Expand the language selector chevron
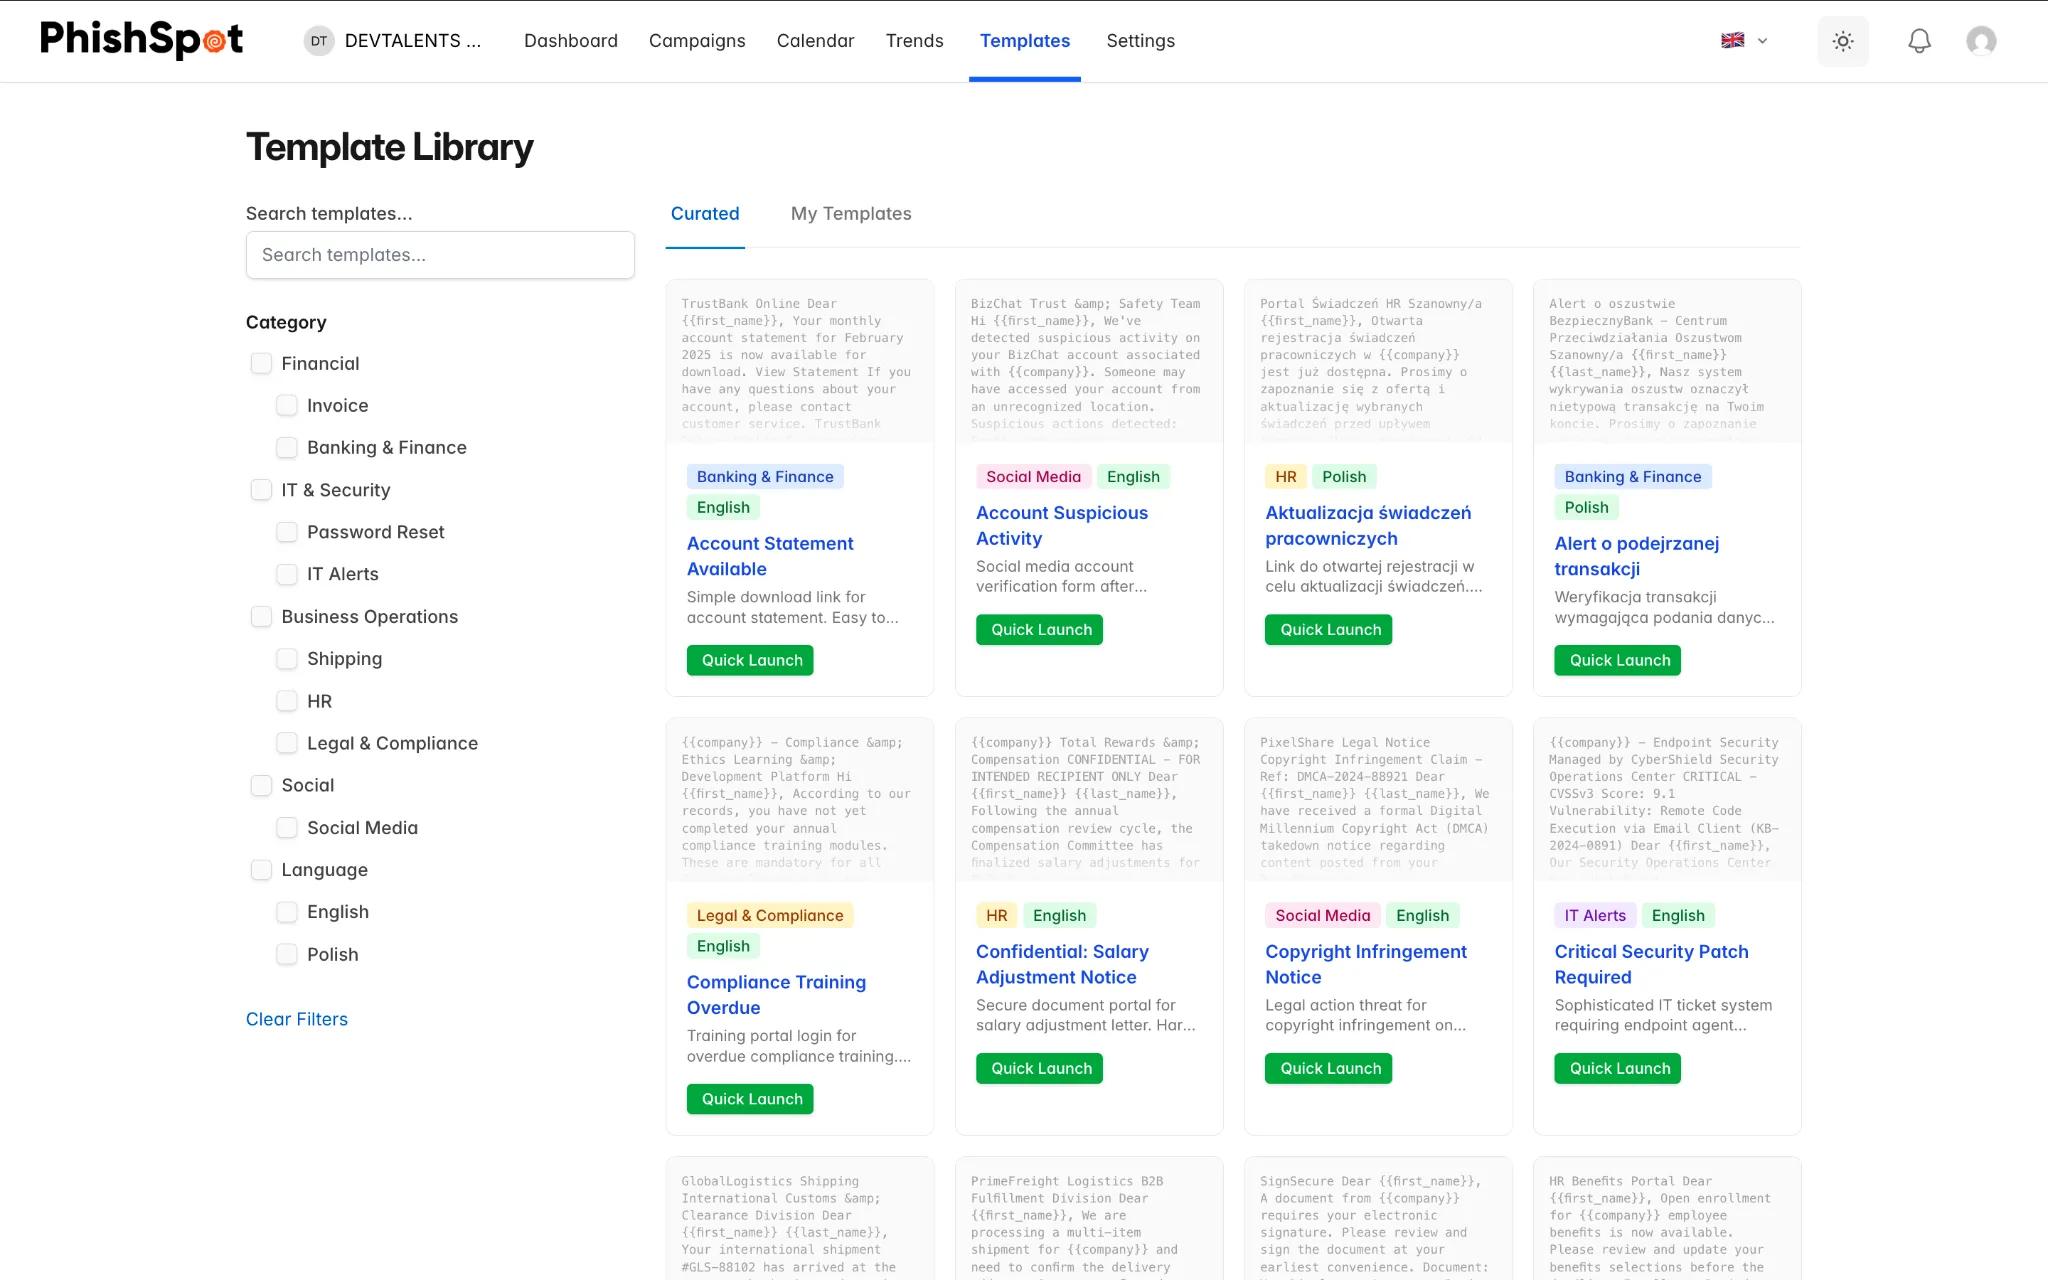 [x=1763, y=41]
